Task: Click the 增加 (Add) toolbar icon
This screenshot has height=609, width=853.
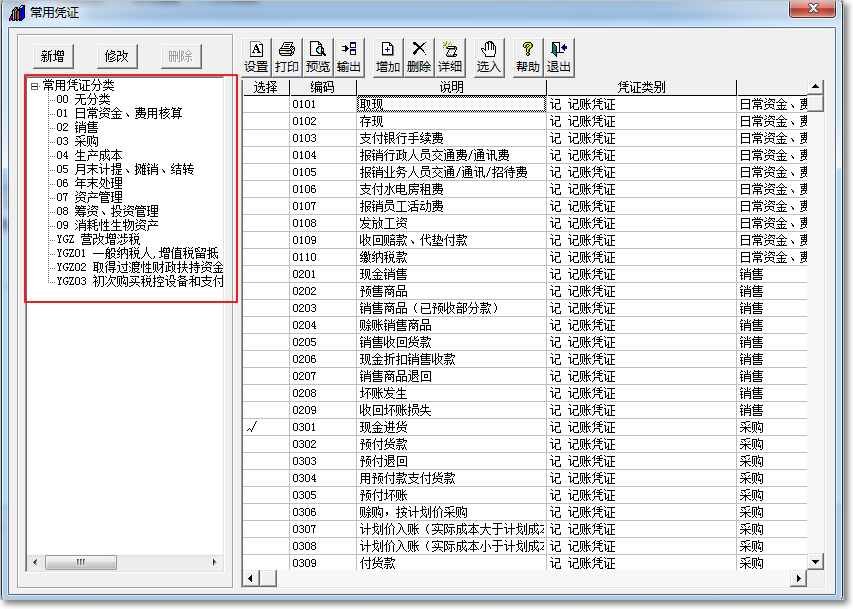Action: click(388, 56)
